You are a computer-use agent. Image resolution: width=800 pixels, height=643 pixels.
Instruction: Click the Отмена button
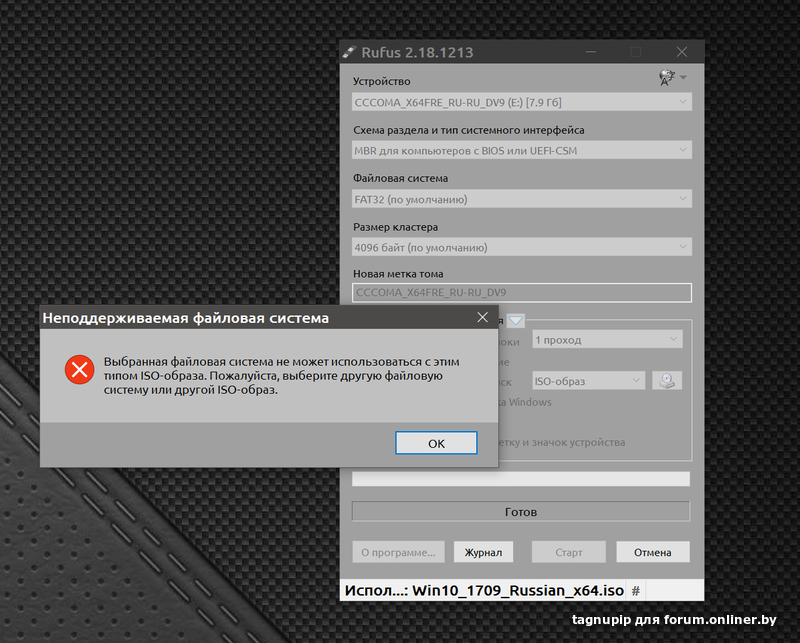click(x=653, y=552)
